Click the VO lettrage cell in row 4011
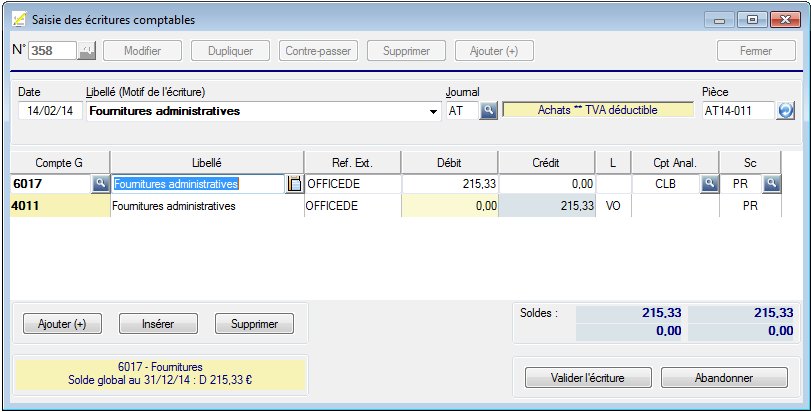Viewport: 811px width, 412px height. click(x=613, y=206)
